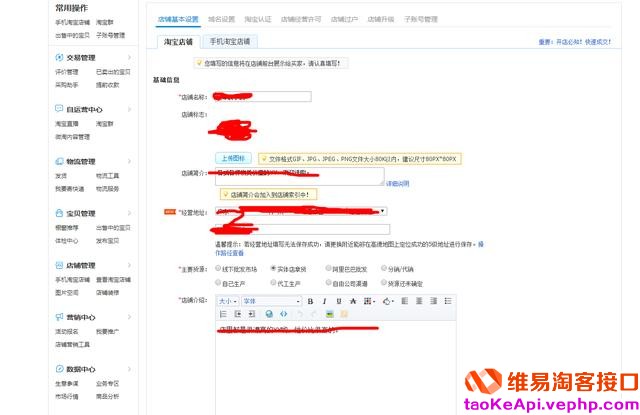
Task: Click the Bold icon in editor toolbar
Action: click(310, 301)
